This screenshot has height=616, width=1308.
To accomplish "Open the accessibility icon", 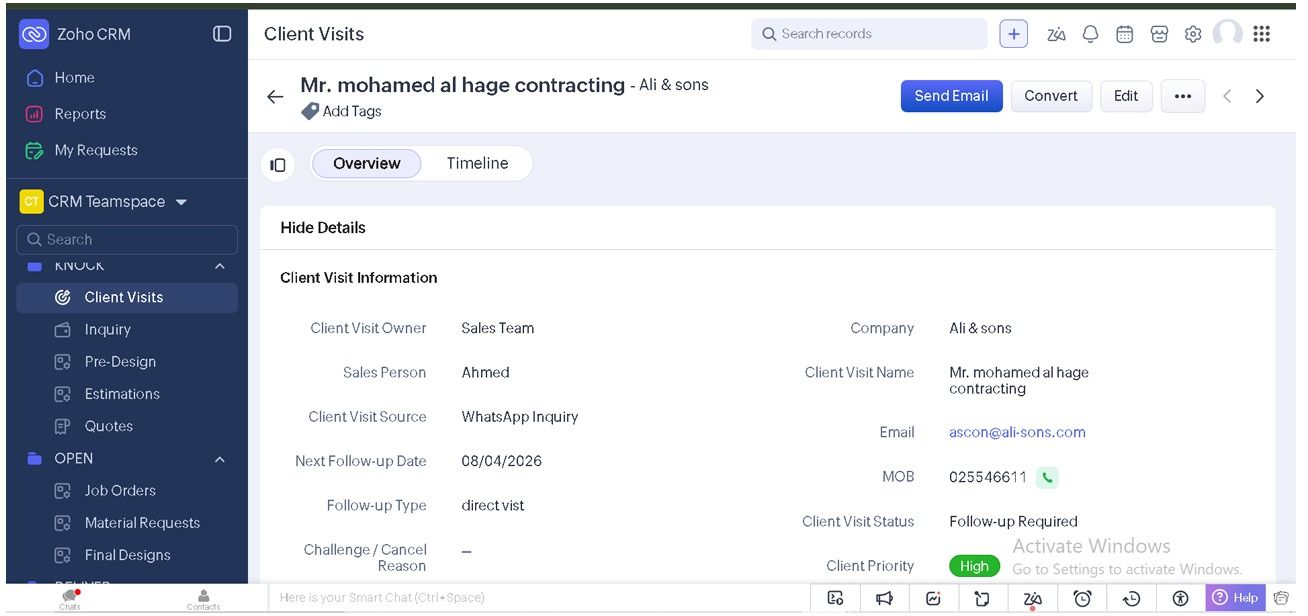I will [x=1180, y=598].
